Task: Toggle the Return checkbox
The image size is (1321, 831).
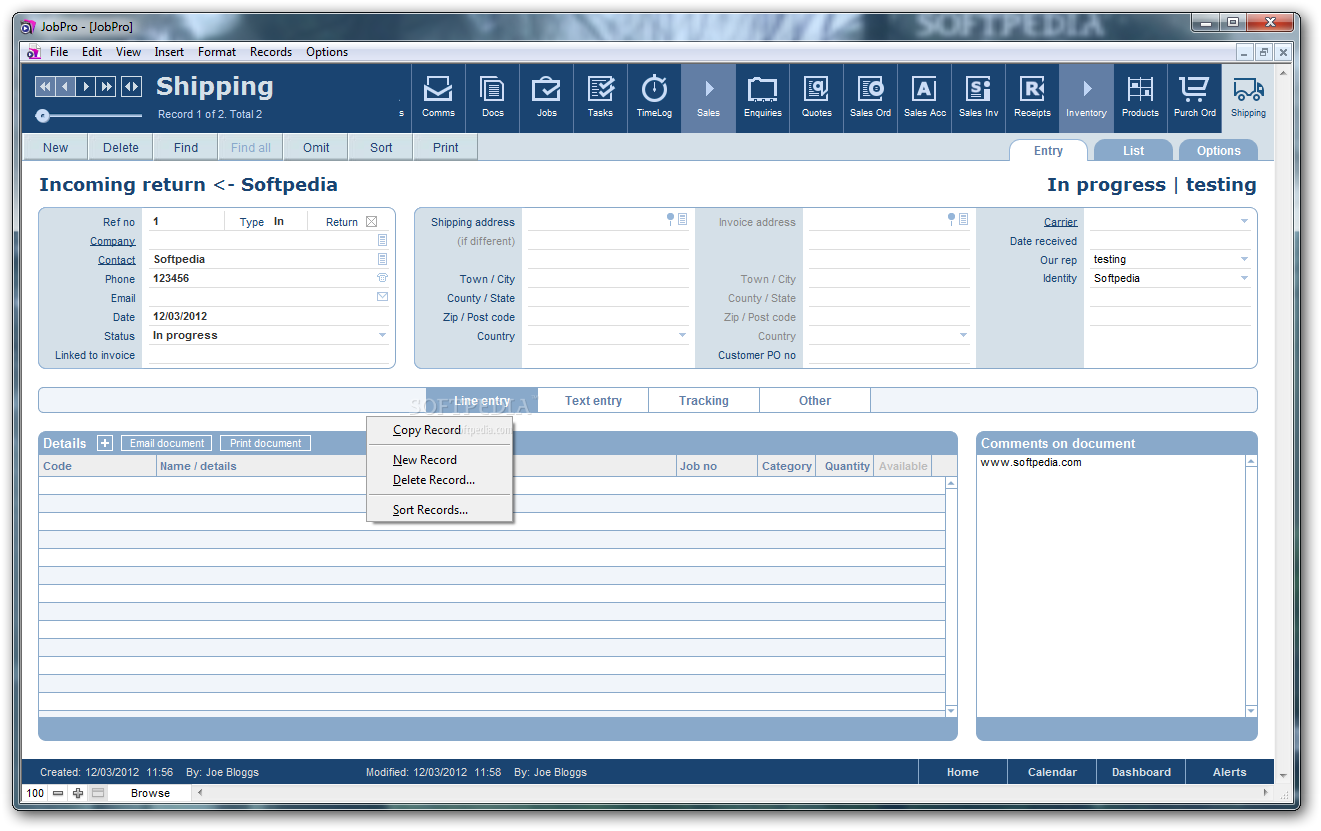Action: point(372,222)
